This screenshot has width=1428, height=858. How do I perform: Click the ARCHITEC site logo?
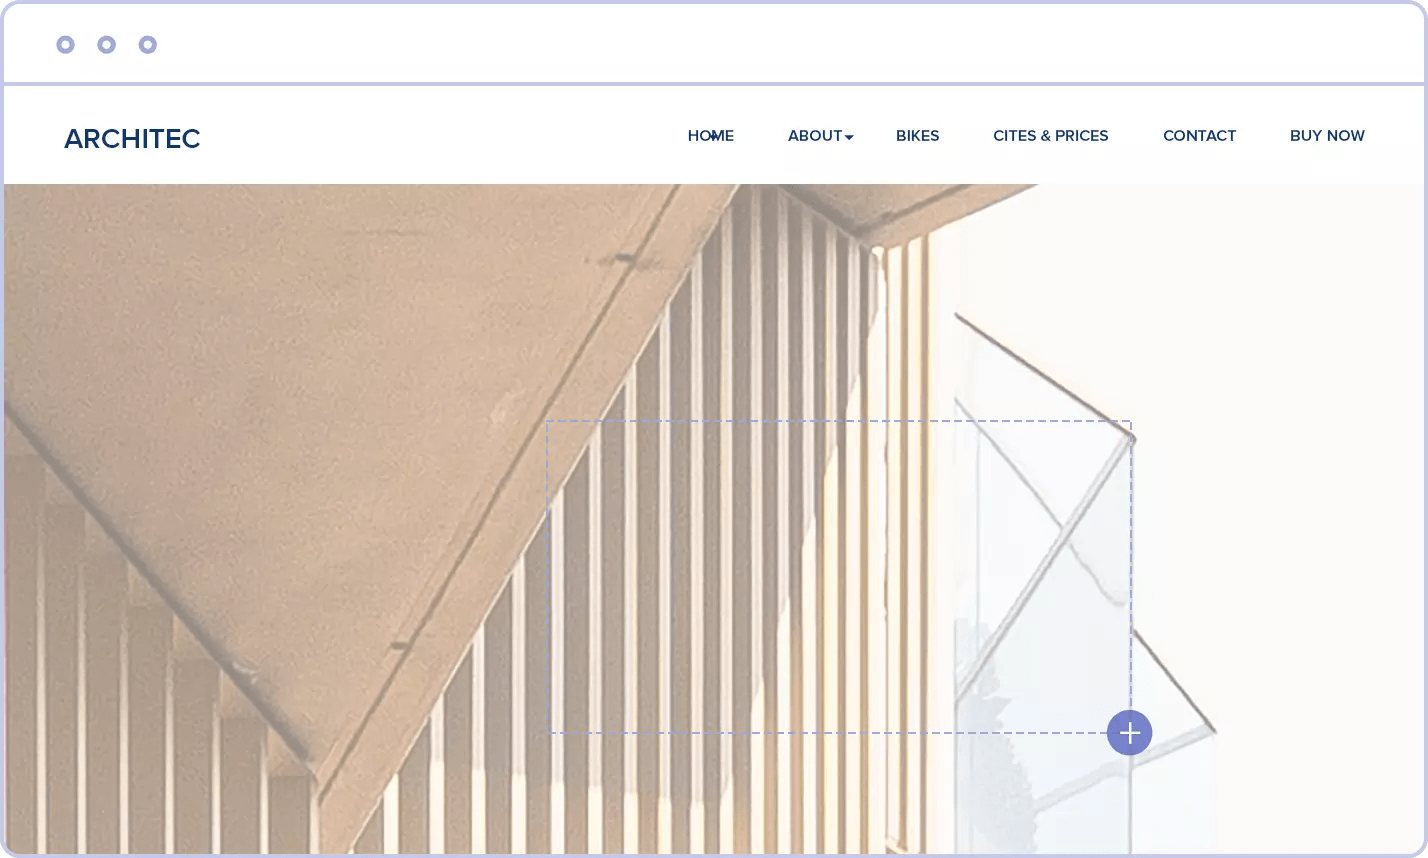click(132, 138)
